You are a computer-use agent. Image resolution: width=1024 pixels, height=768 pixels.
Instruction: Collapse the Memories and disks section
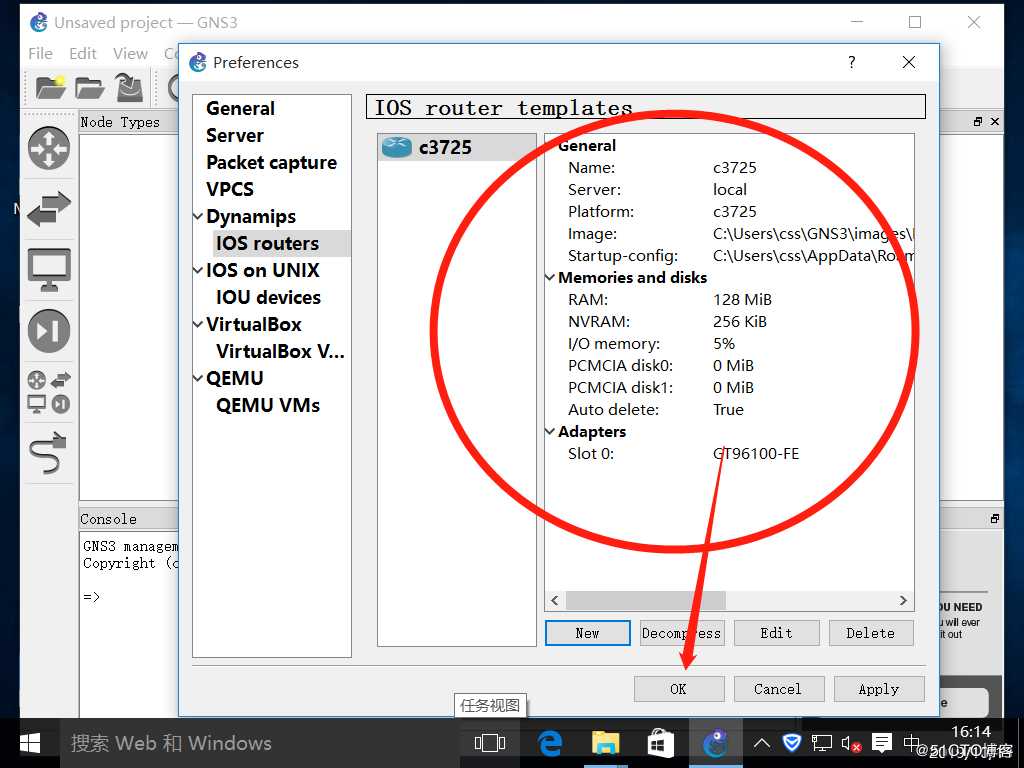point(550,278)
